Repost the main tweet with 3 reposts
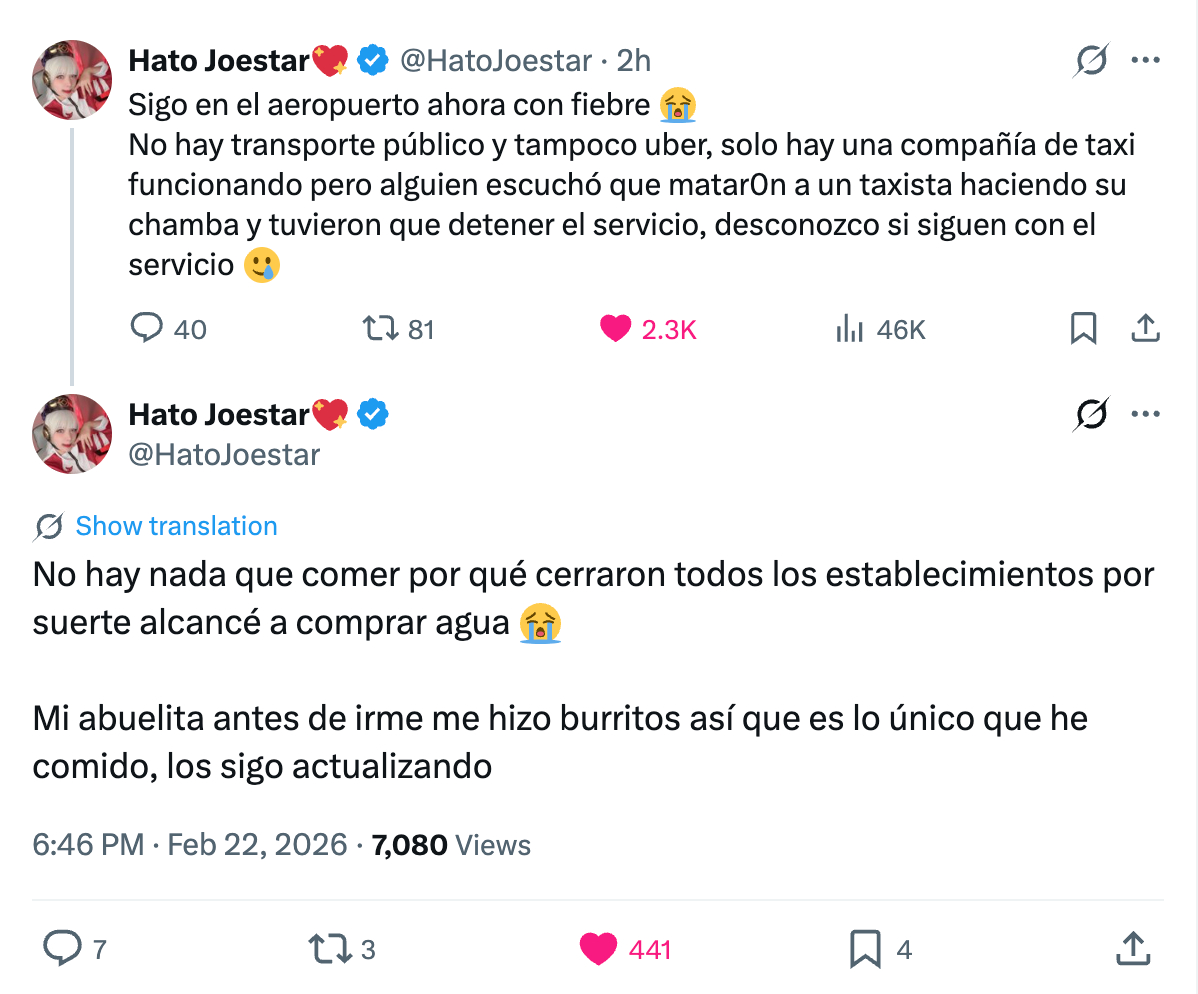 pyautogui.click(x=329, y=948)
